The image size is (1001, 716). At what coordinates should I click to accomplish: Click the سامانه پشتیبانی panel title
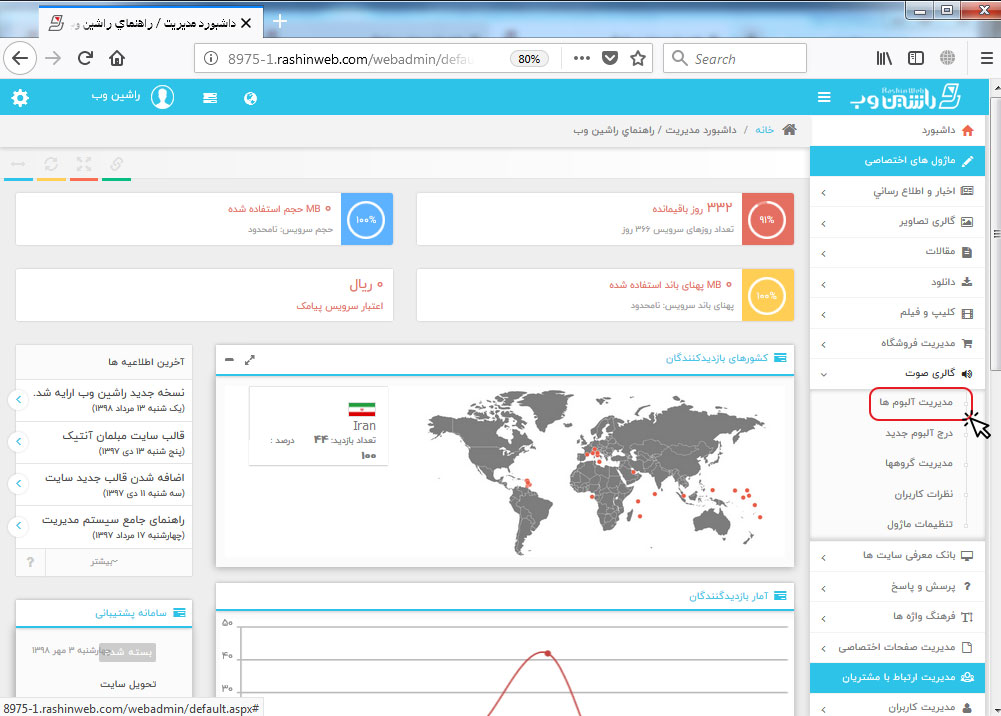(x=131, y=613)
